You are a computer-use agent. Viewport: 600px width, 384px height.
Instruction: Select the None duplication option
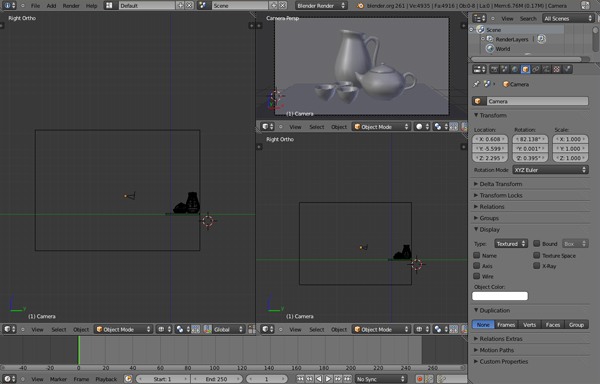coord(483,325)
